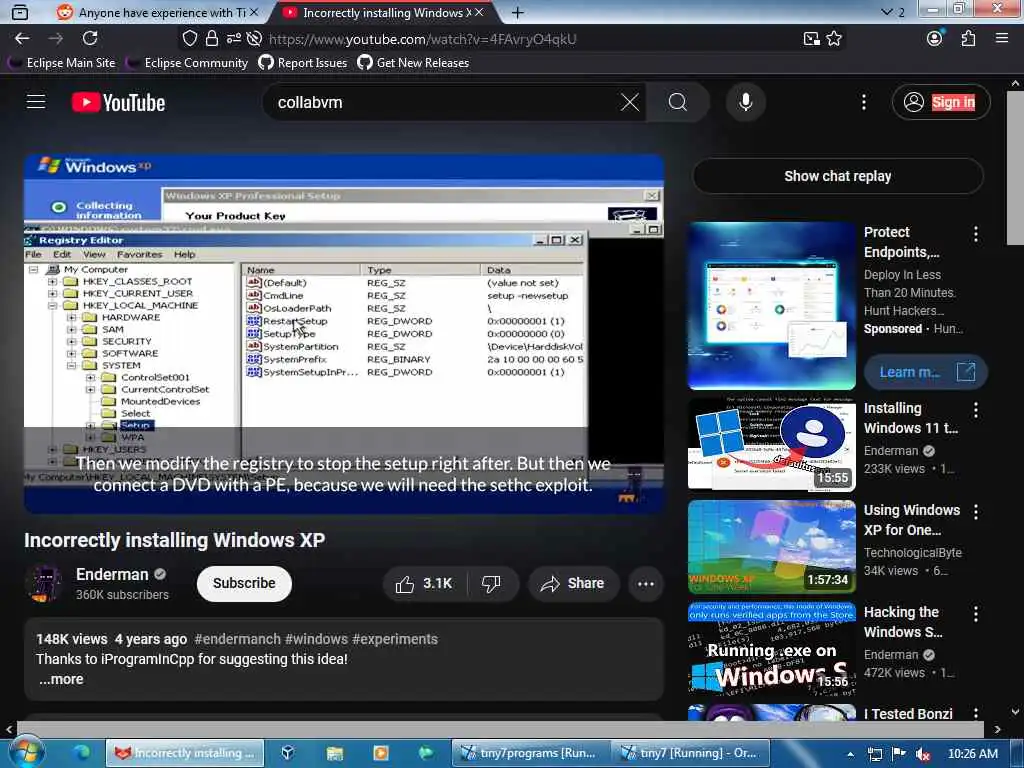Click the horizontal page scrollbar
The width and height of the screenshot is (1024, 768).
500,728
